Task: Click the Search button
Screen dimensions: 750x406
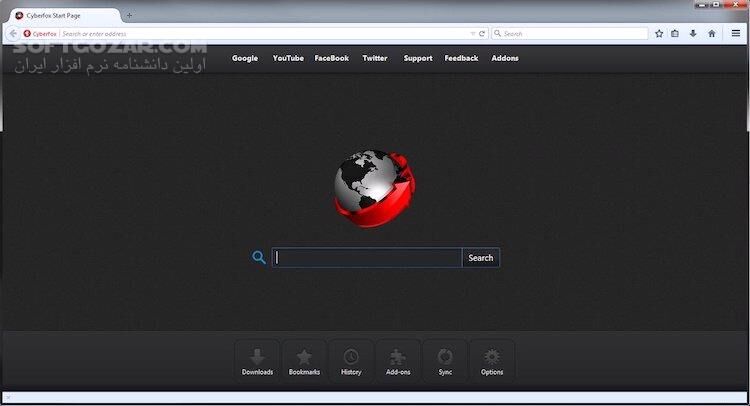Action: pyautogui.click(x=481, y=258)
